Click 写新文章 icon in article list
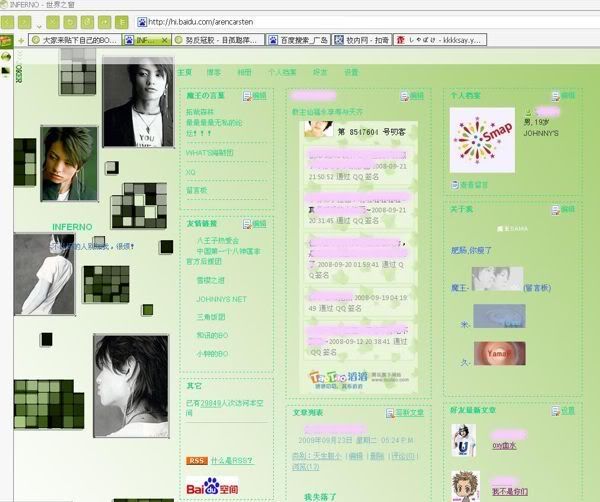600x502 pixels. pyautogui.click(x=404, y=412)
